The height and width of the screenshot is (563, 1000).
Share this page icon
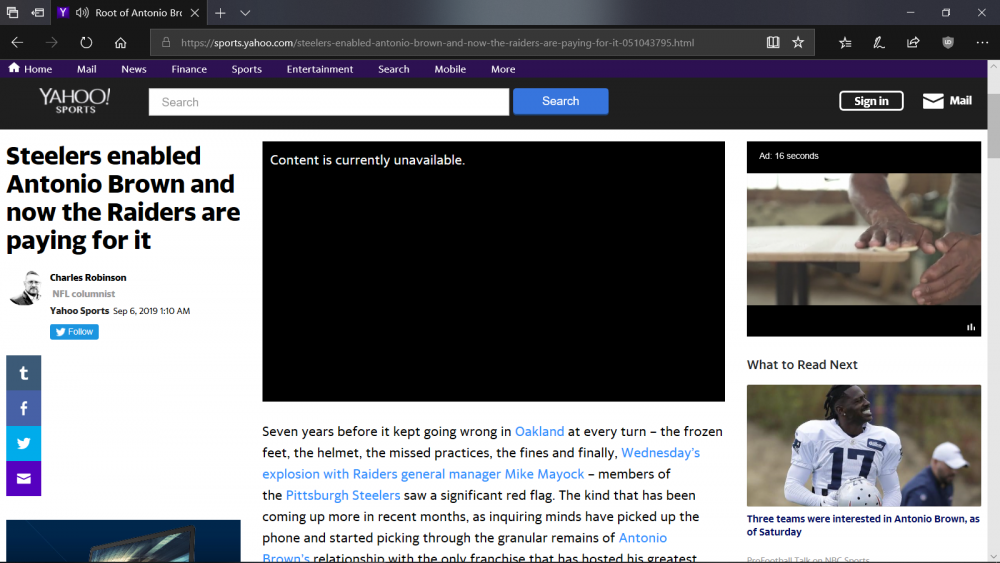pyautogui.click(x=913, y=43)
